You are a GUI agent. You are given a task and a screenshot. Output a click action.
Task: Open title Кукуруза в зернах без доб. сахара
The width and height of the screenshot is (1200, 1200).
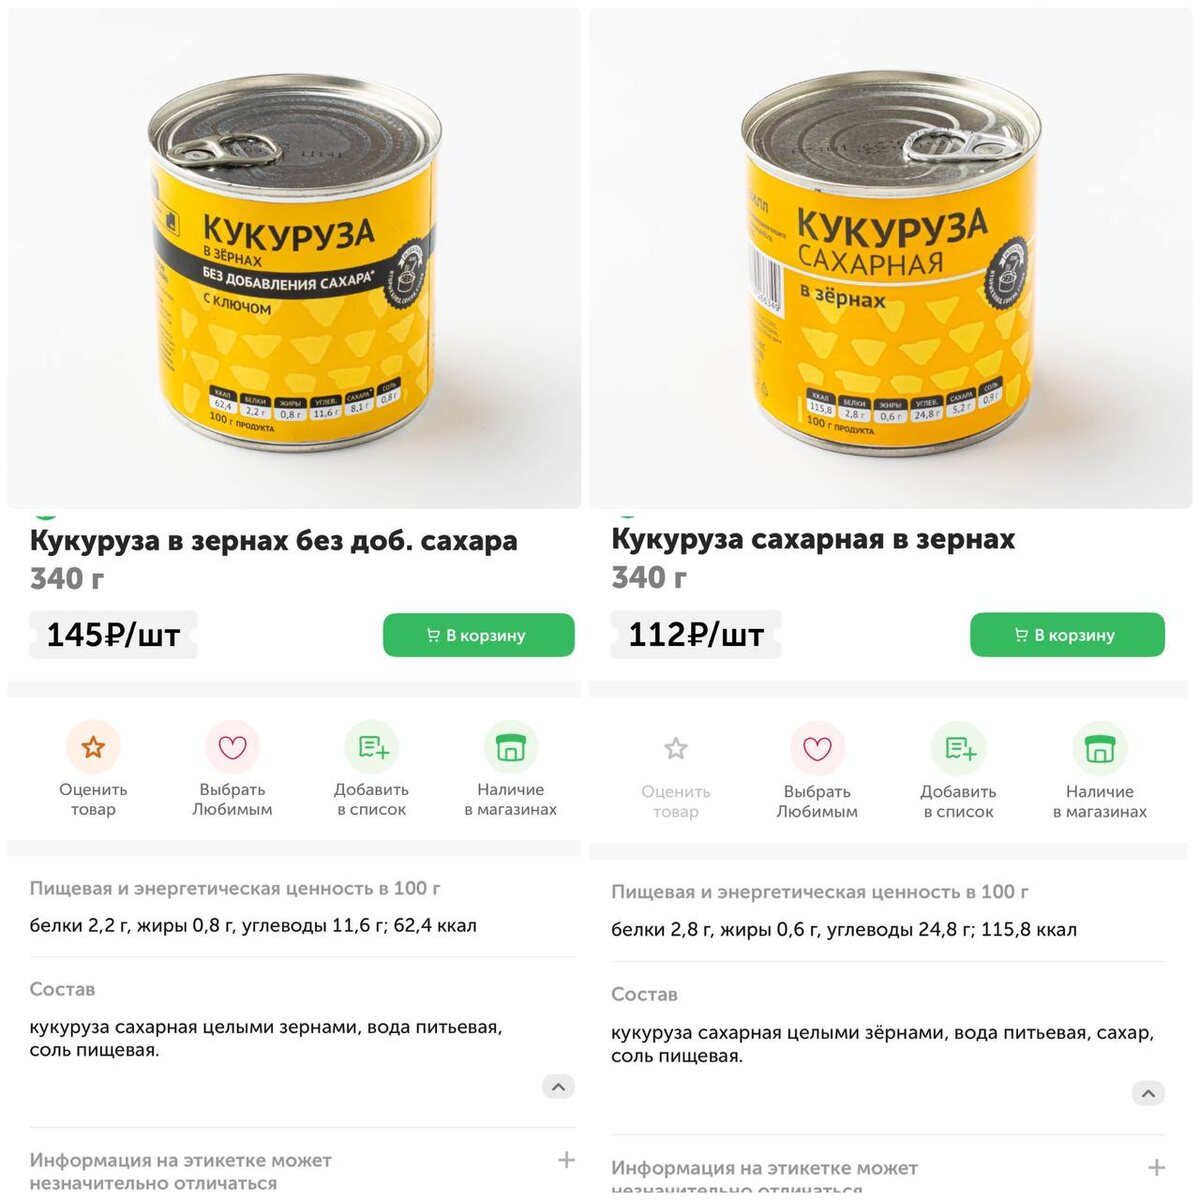[274, 541]
